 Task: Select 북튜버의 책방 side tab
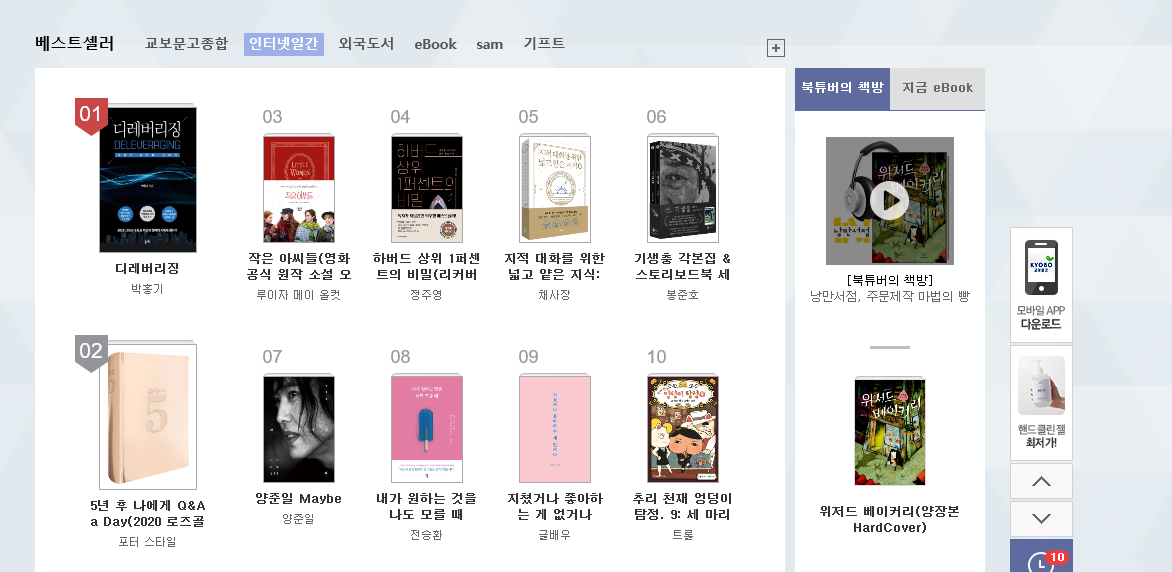click(842, 88)
